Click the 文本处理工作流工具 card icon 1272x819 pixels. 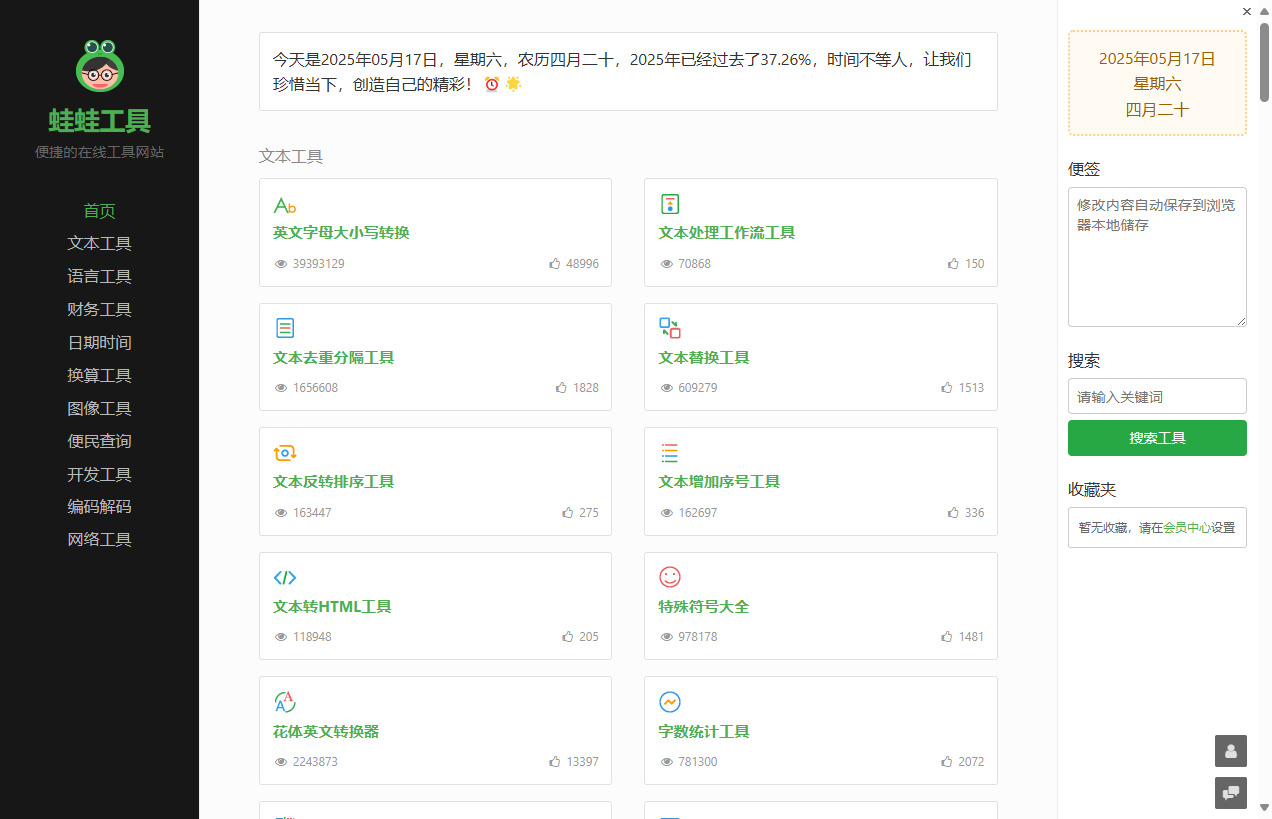[x=670, y=204]
